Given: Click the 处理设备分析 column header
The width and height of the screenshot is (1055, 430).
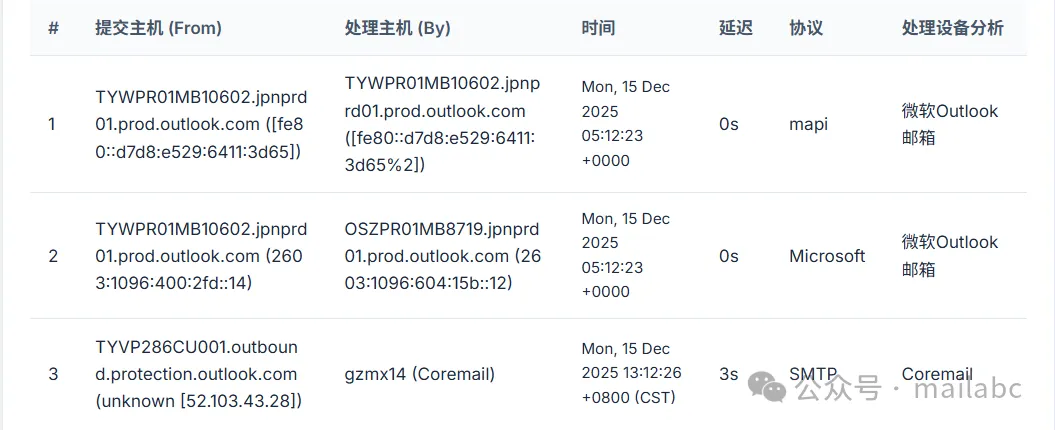Looking at the screenshot, I should pyautogui.click(x=952, y=28).
